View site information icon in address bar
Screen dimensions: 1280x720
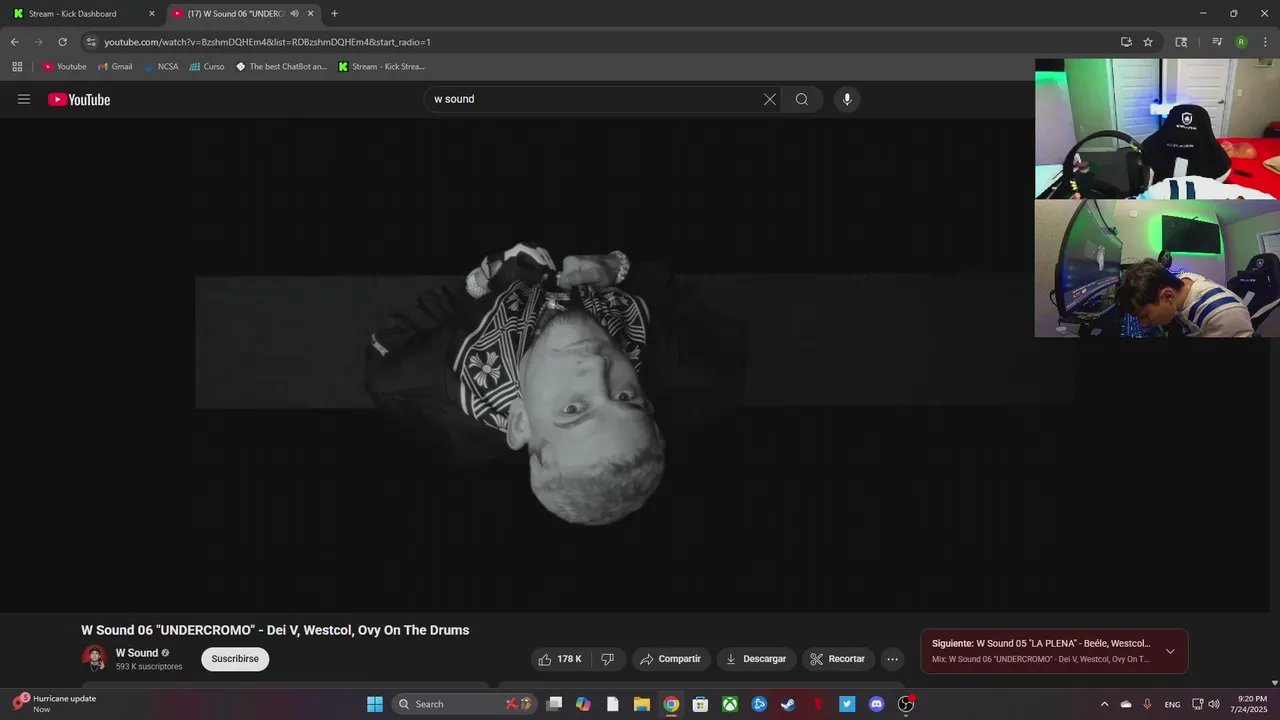click(x=91, y=42)
